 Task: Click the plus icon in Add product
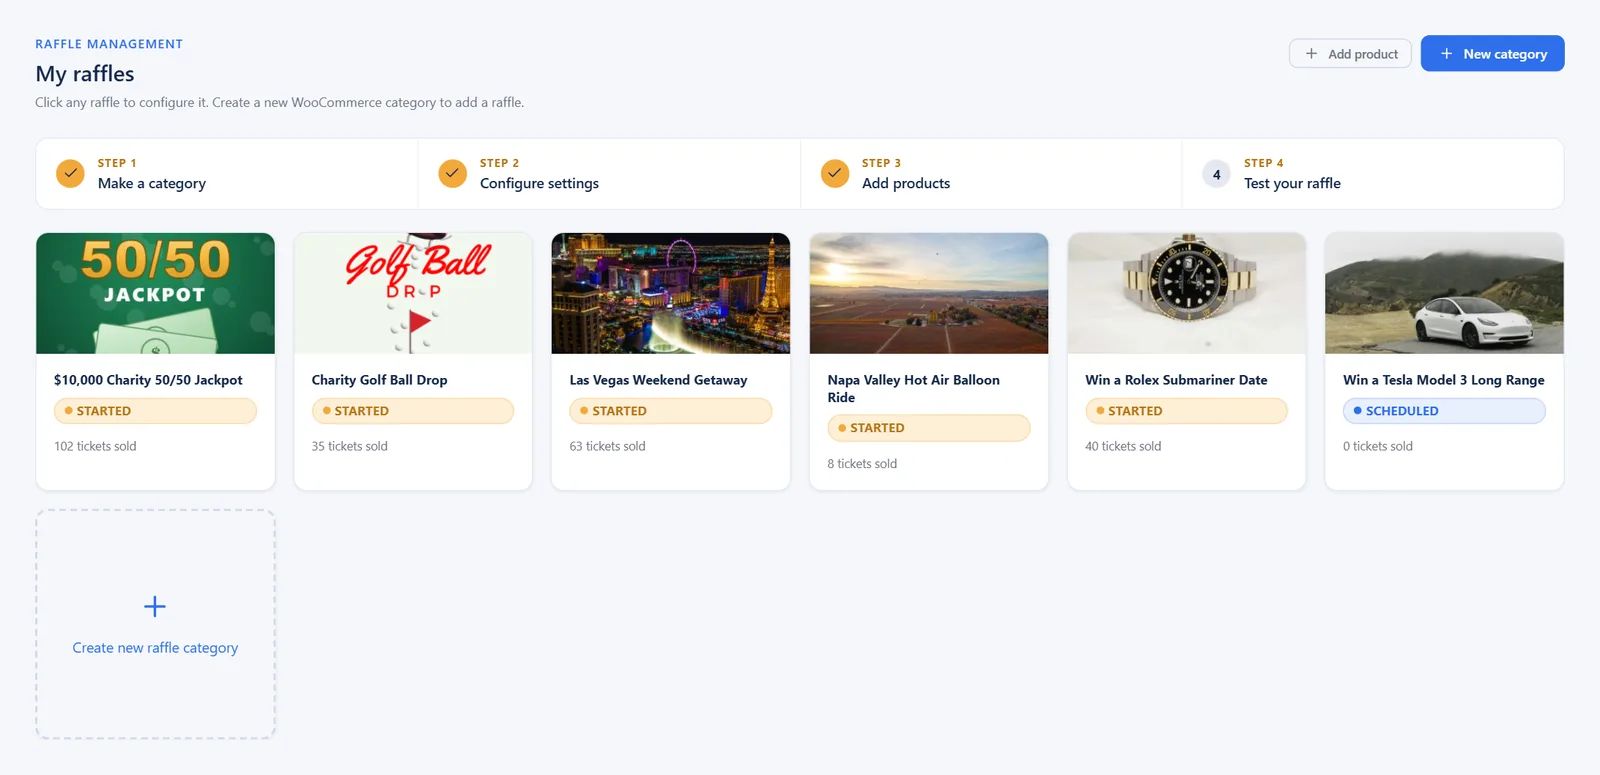pos(1311,54)
